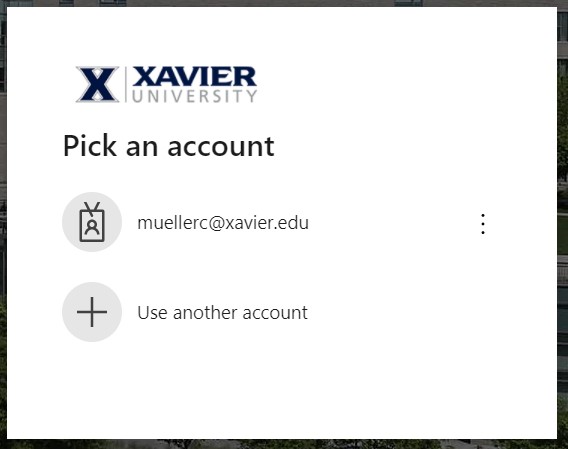Click the ID badge icon beside muellerc@xavier.edu
Viewport: 568px width, 449px height.
92,222
